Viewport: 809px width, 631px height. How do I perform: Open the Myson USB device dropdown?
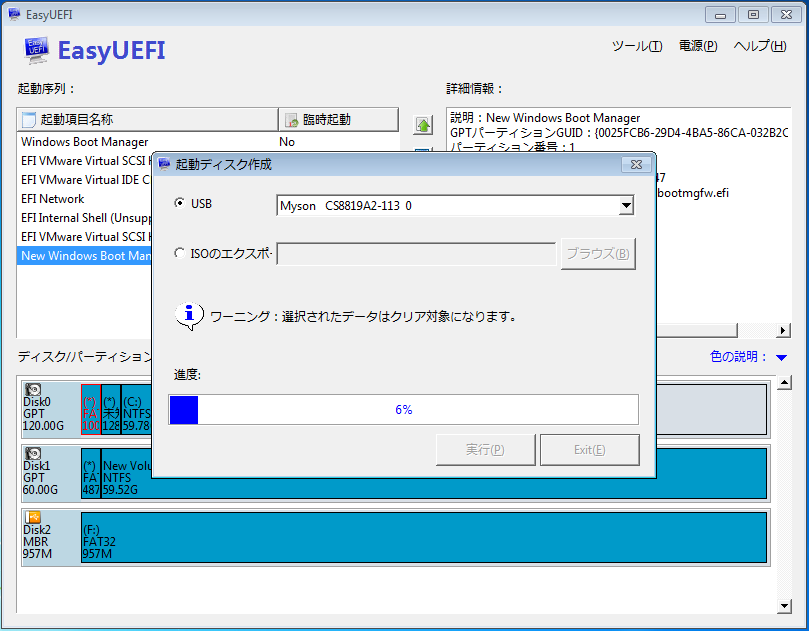point(626,205)
